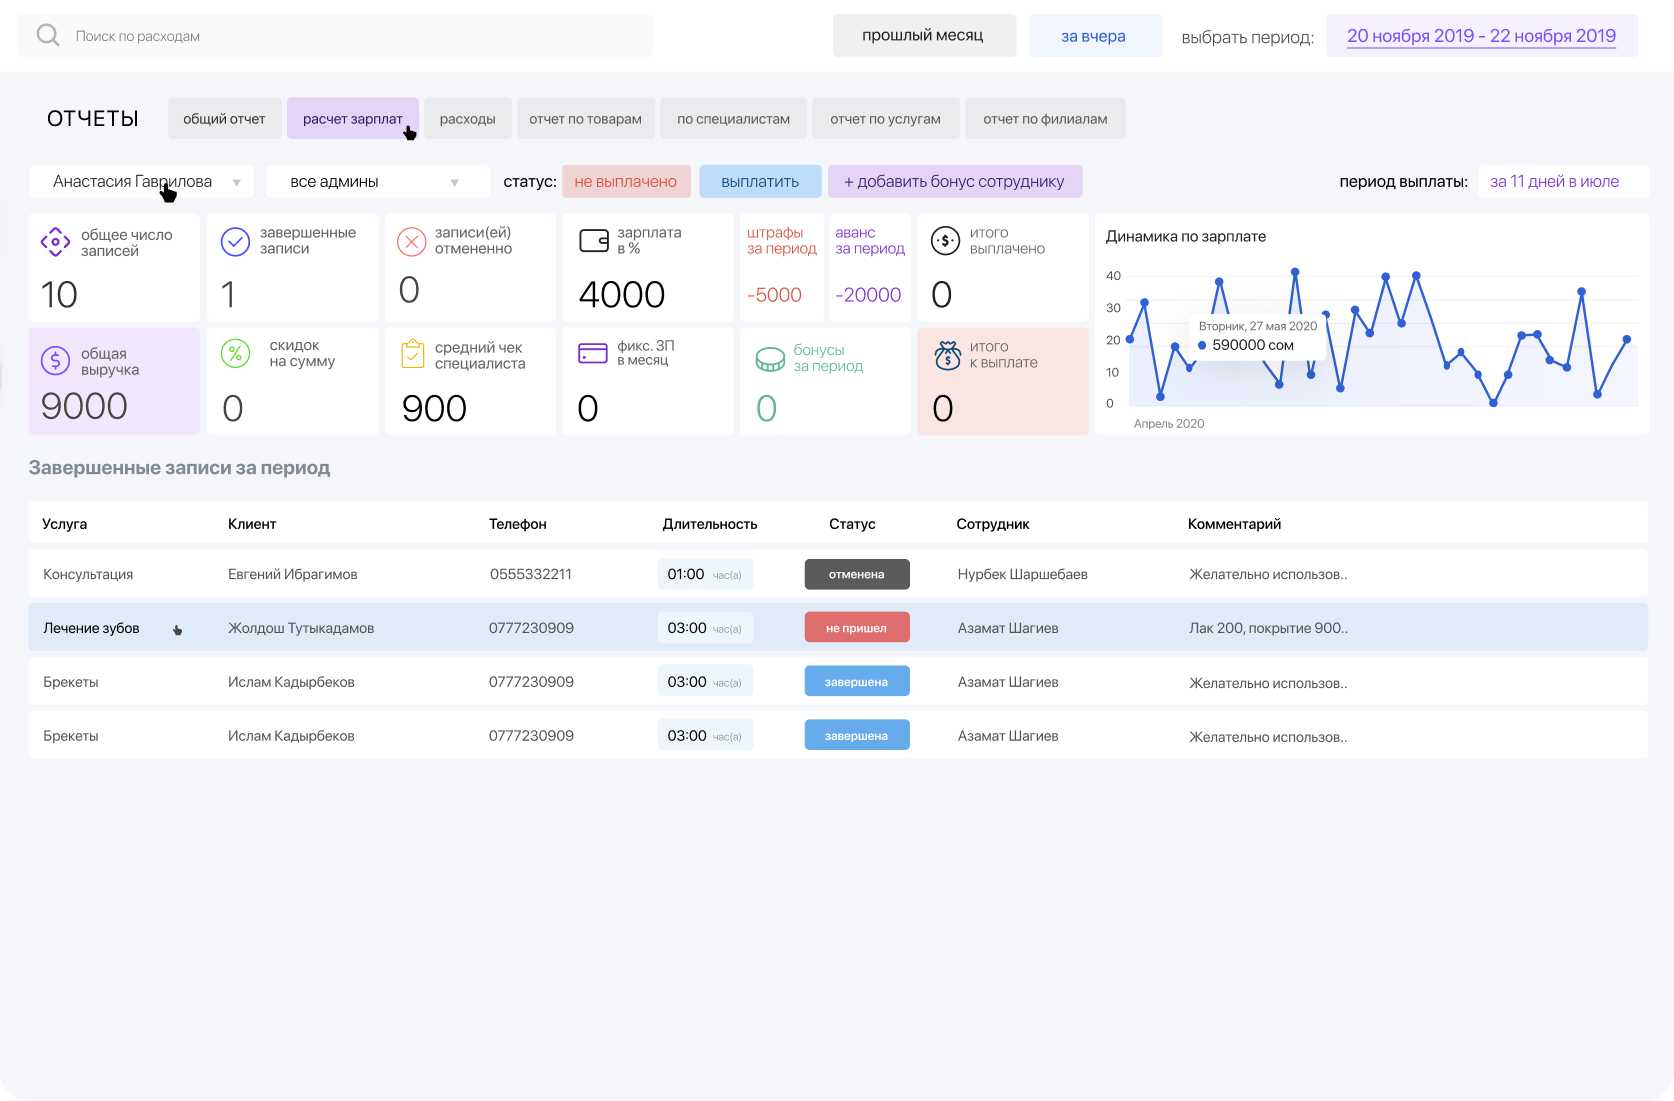Image resolution: width=1674 pixels, height=1101 pixels.
Task: Click the money bag payout icon
Action: click(947, 355)
